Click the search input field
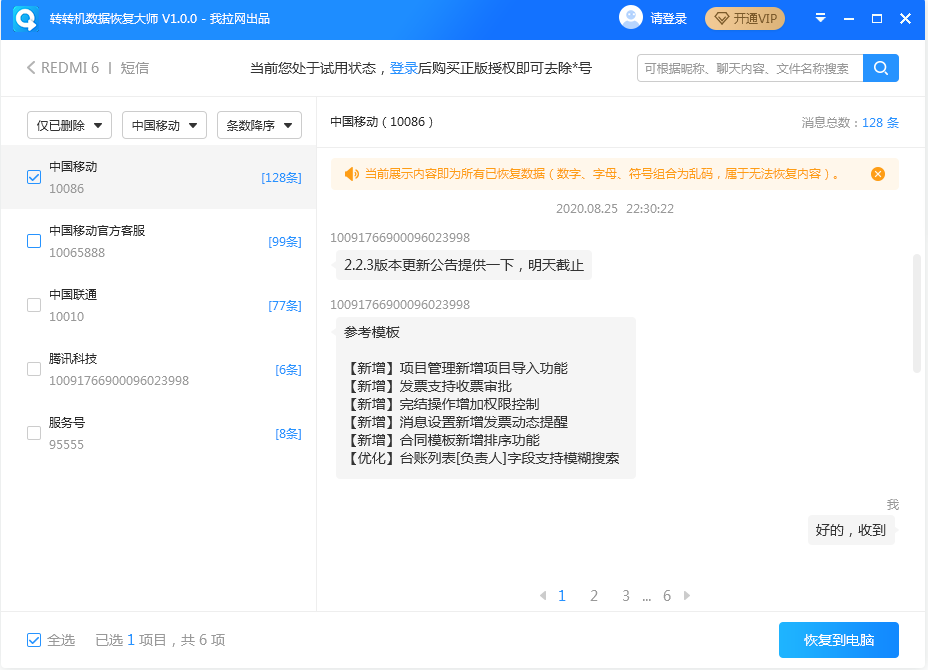Screen dimensions: 928x670 point(750,68)
